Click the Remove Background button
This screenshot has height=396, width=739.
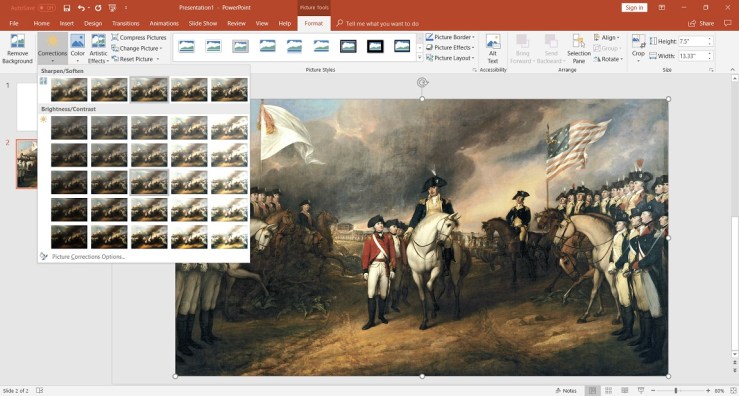point(17,49)
